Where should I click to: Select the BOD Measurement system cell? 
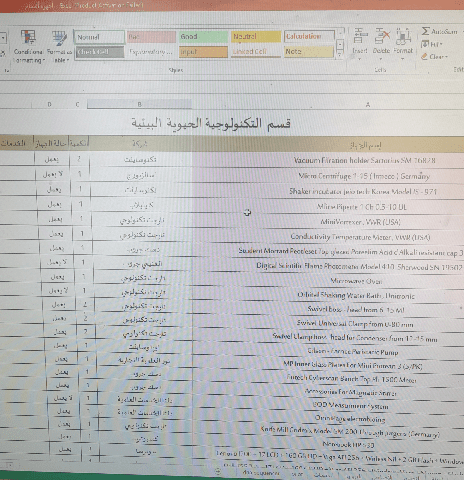pos(350,406)
